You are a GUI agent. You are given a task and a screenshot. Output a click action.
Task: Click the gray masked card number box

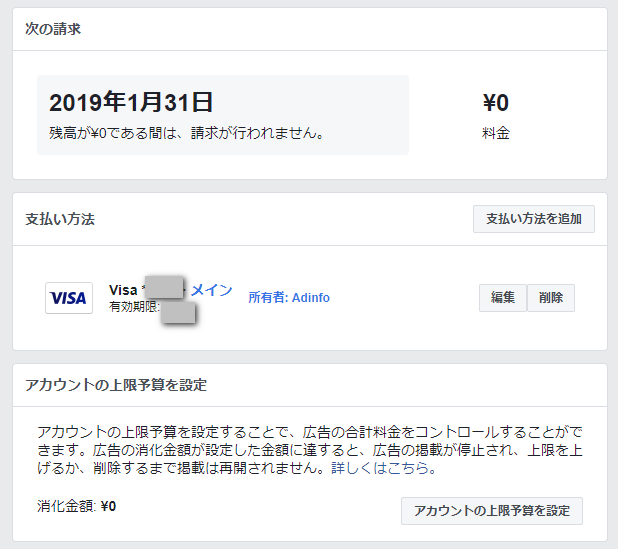(x=164, y=287)
